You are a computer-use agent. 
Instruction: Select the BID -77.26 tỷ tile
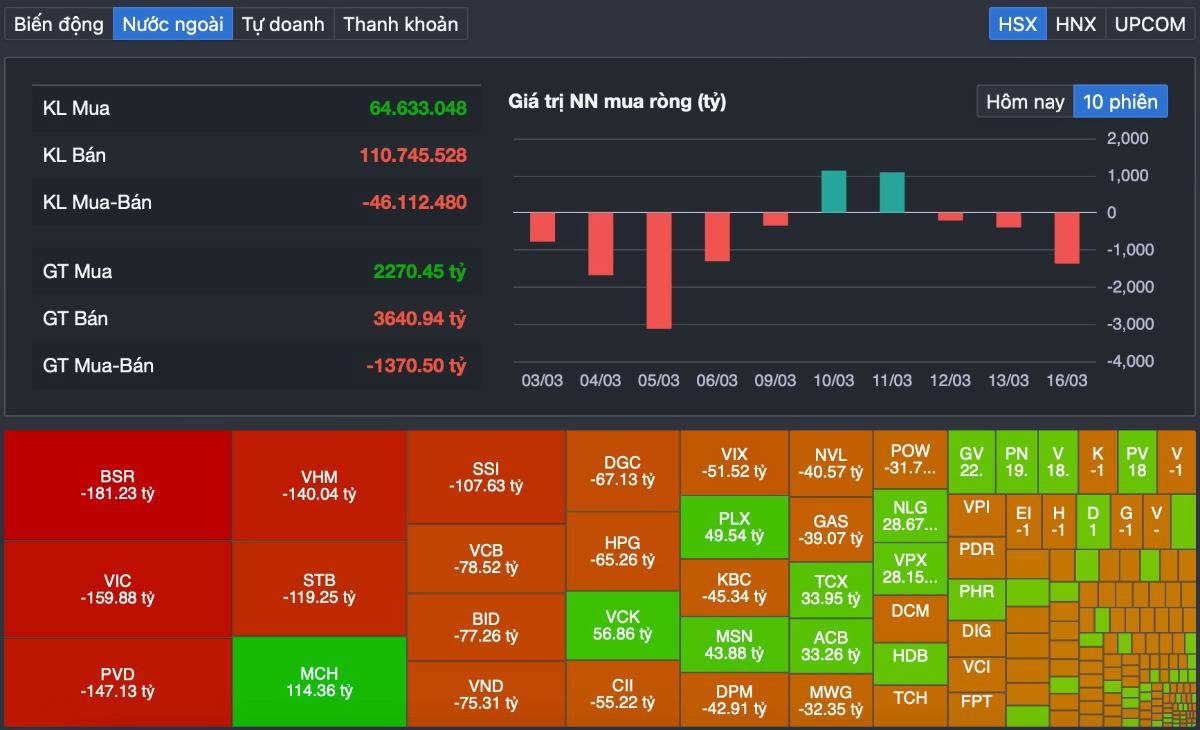(486, 627)
